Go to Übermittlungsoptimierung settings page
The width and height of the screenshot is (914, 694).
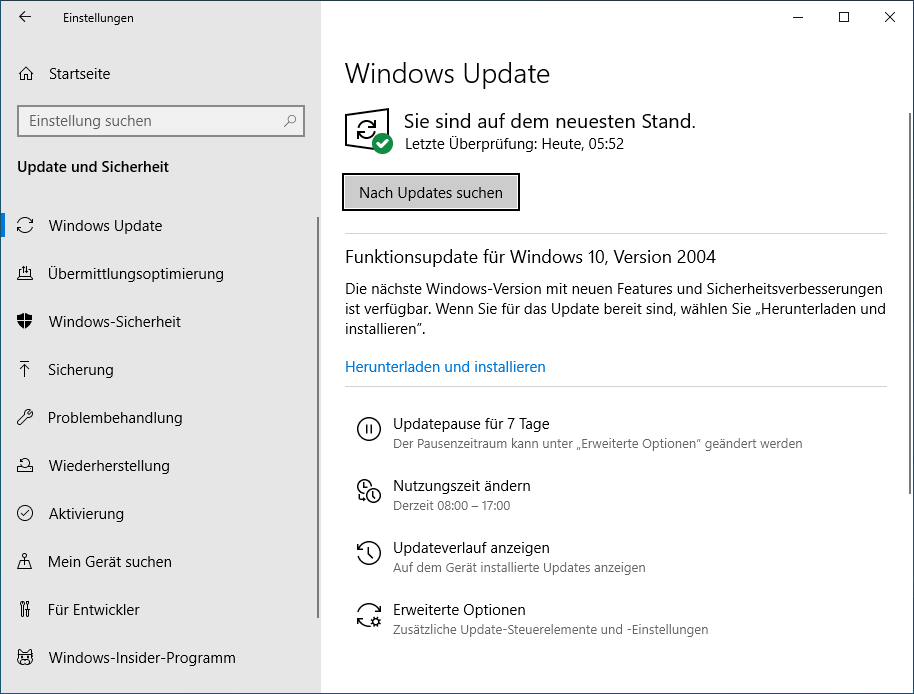pyautogui.click(x=135, y=274)
